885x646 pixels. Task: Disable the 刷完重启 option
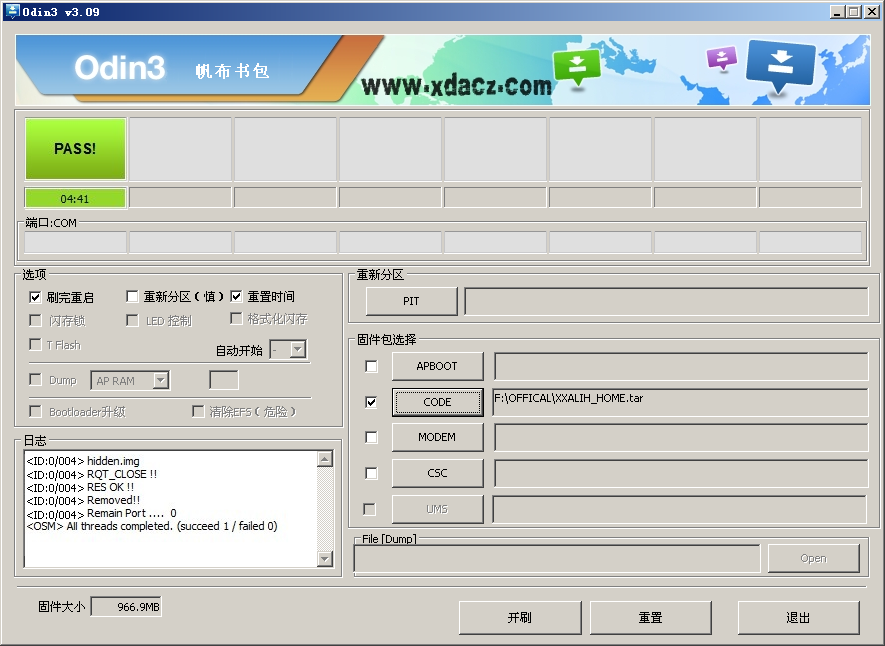coord(35,296)
